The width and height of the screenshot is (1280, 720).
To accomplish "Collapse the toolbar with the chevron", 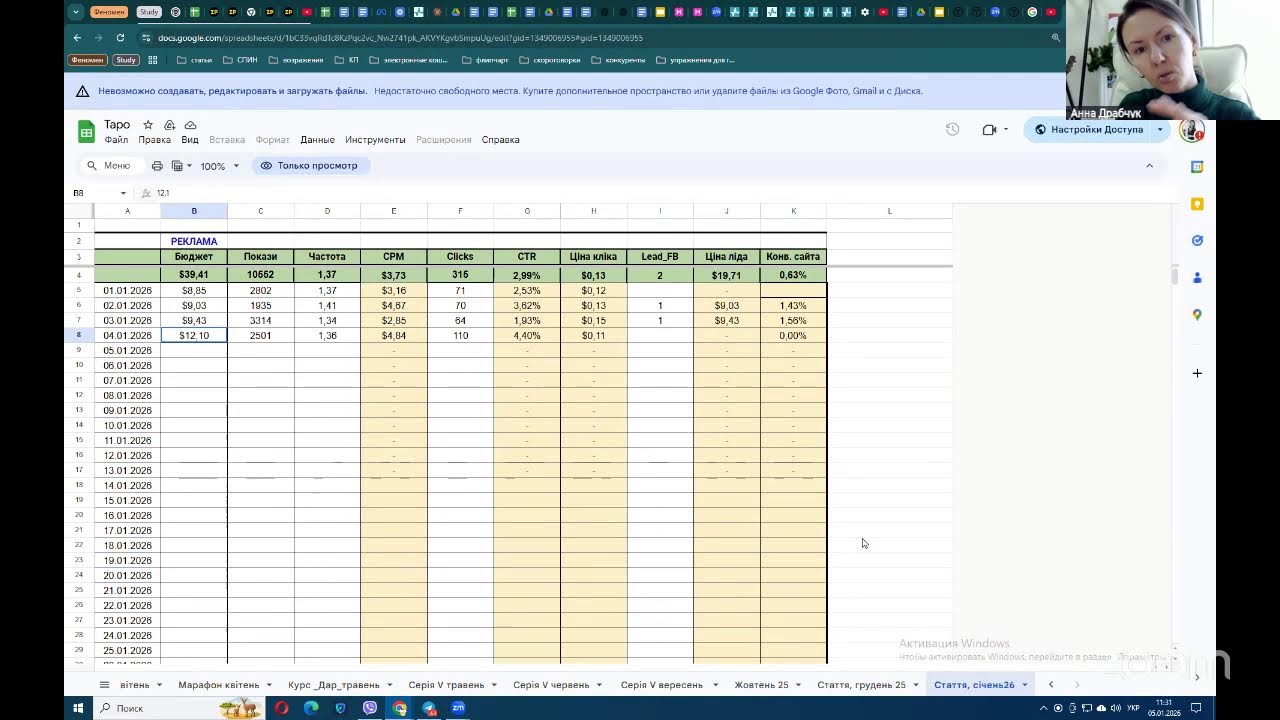I will (1149, 166).
